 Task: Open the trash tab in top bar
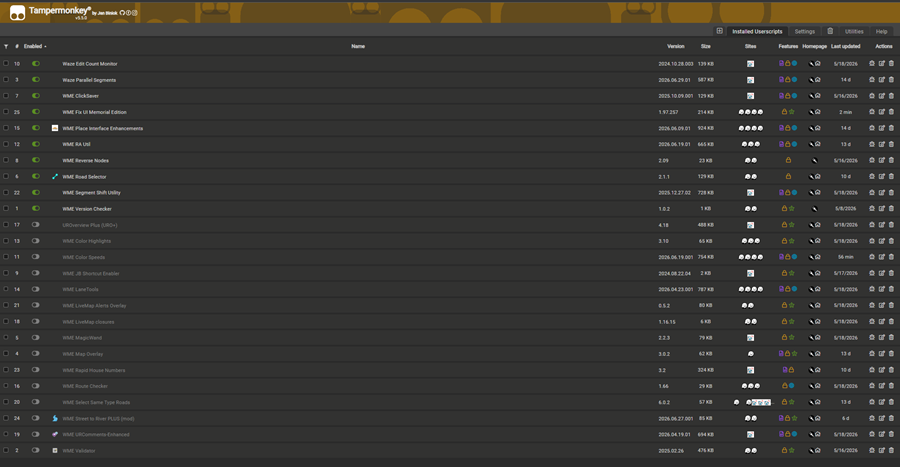coord(830,31)
